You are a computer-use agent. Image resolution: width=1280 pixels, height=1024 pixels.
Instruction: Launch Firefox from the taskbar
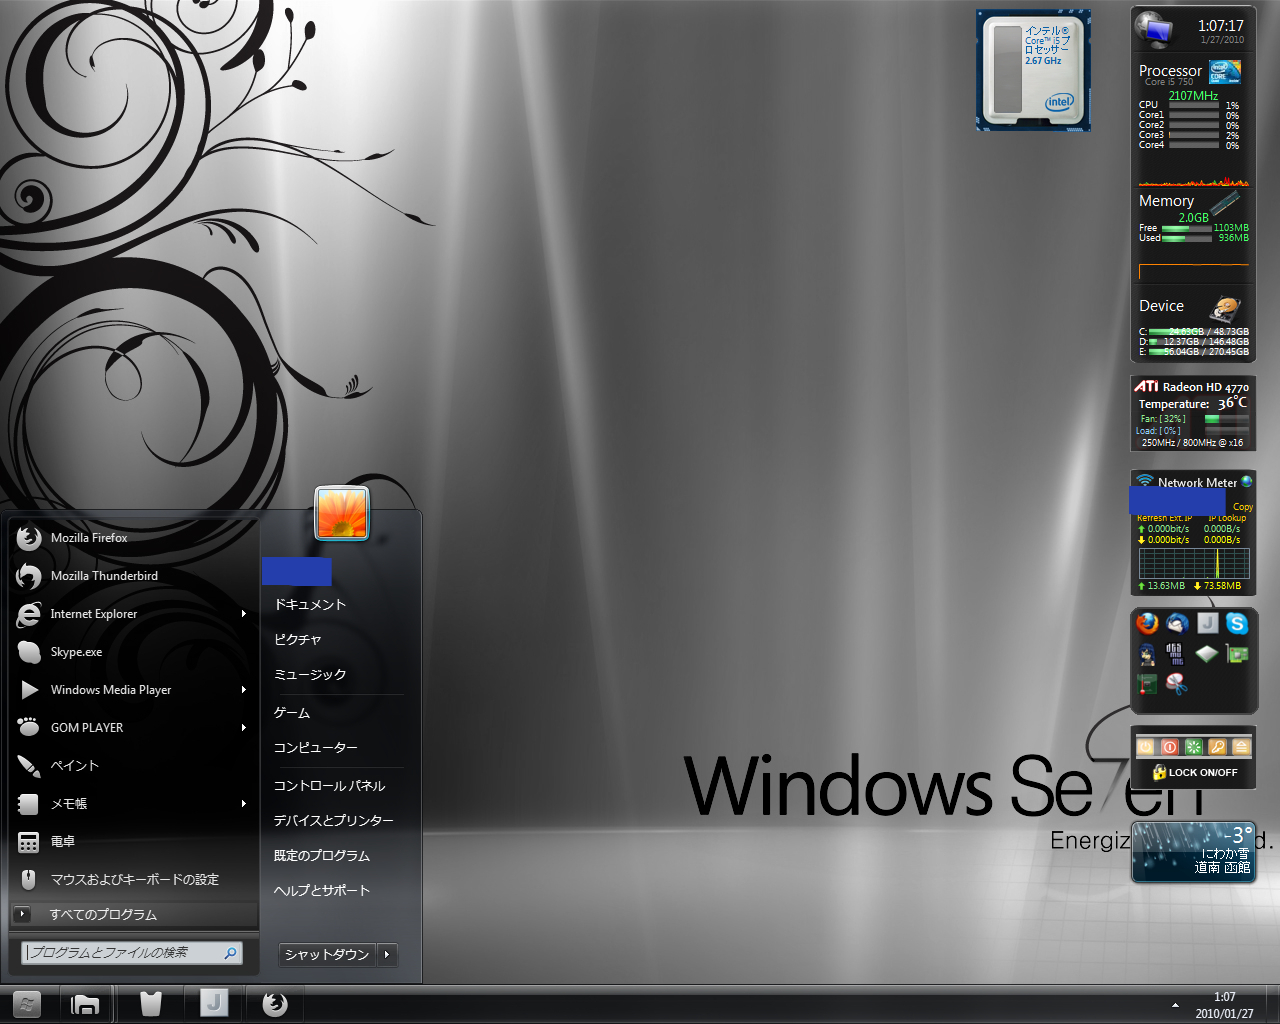pyautogui.click(x=275, y=1004)
